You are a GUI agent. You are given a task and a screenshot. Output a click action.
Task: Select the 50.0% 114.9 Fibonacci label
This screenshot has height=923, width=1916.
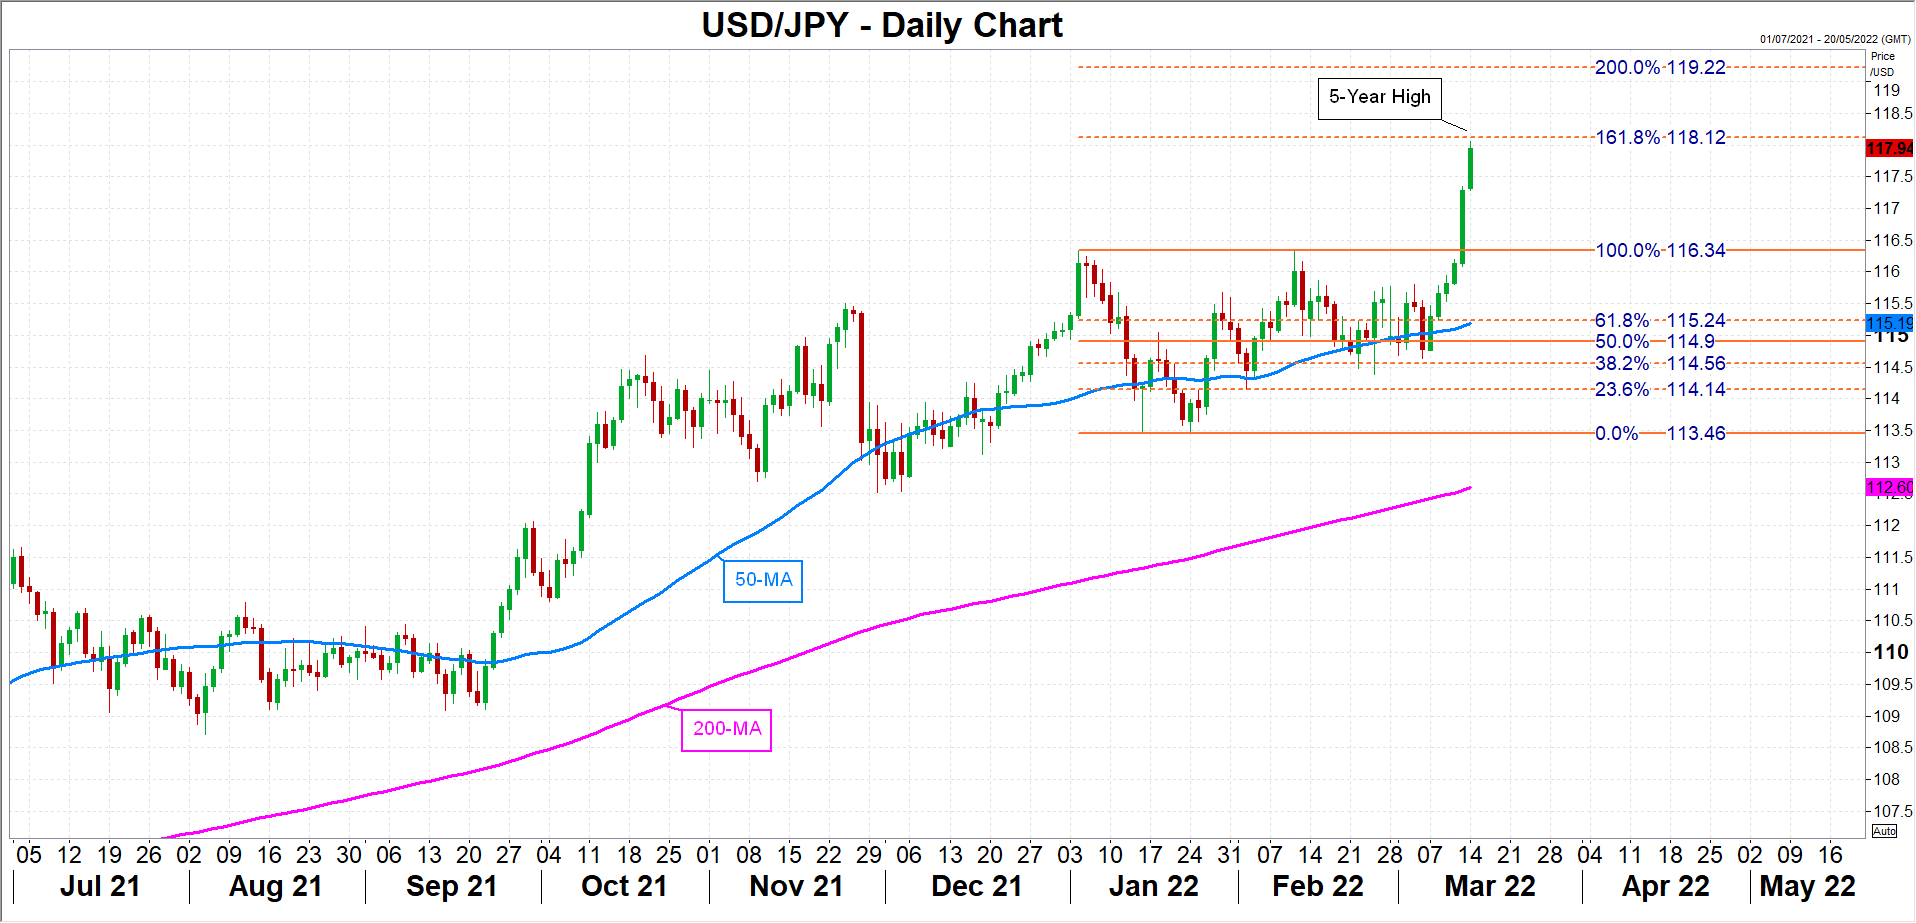tap(1654, 342)
